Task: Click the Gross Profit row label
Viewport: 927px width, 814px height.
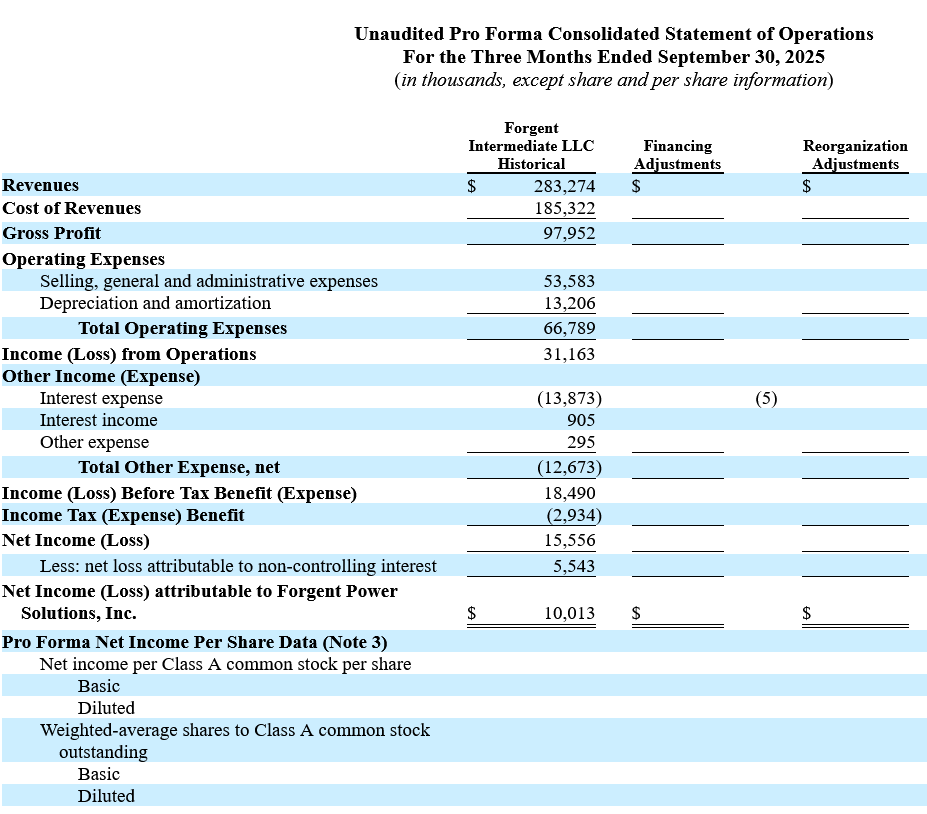Action: [51, 233]
